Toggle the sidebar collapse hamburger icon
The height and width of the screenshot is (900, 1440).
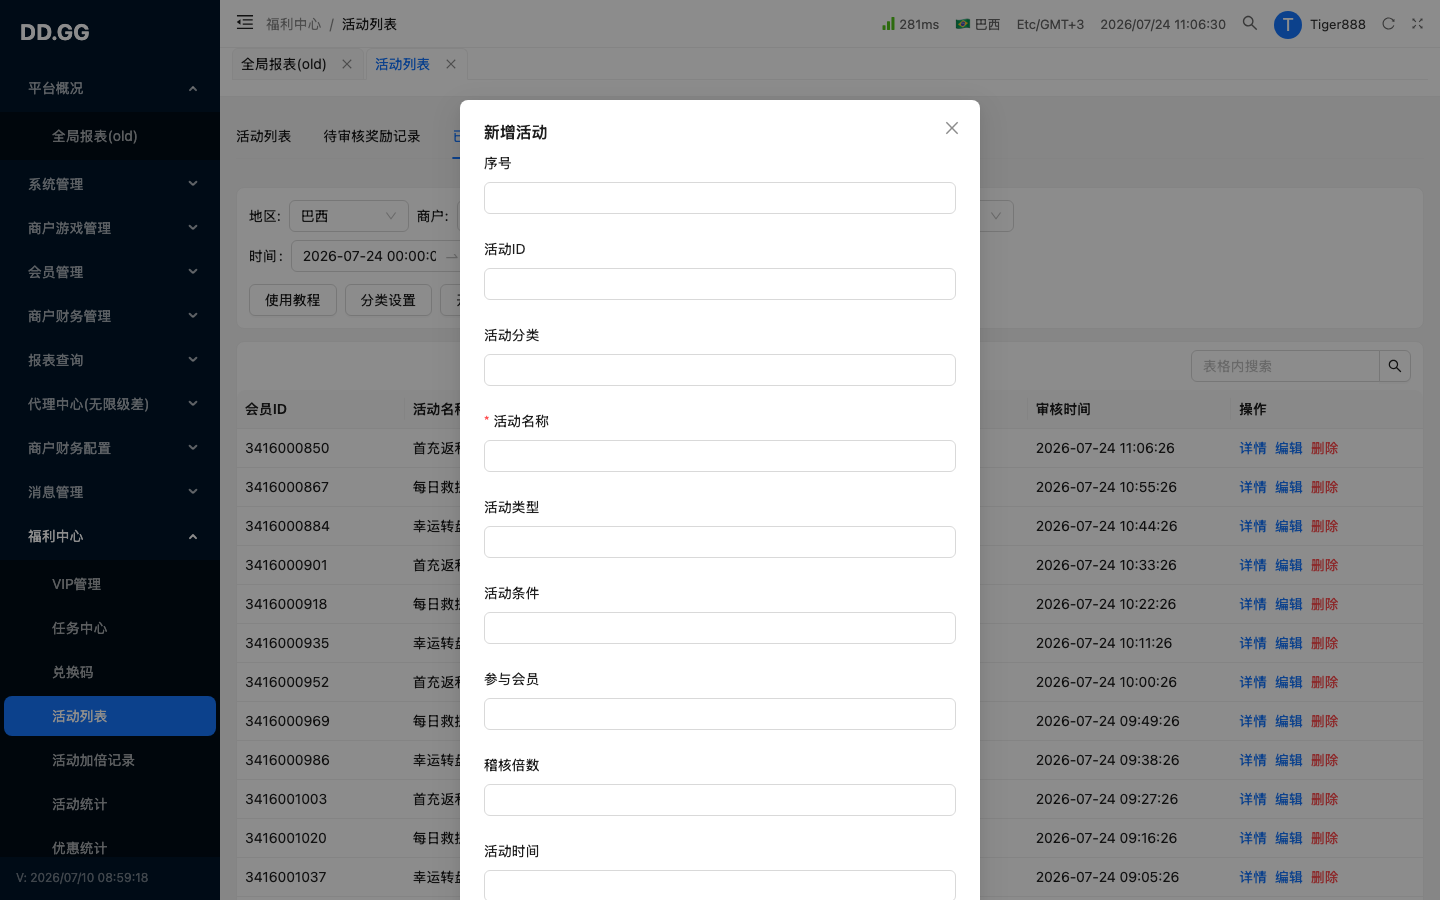click(x=245, y=22)
